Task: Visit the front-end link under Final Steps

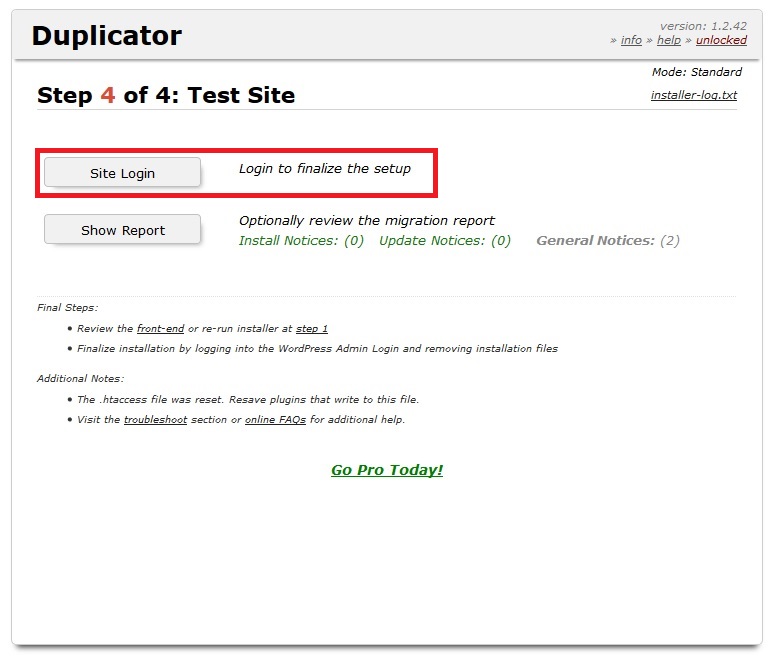Action: point(160,329)
